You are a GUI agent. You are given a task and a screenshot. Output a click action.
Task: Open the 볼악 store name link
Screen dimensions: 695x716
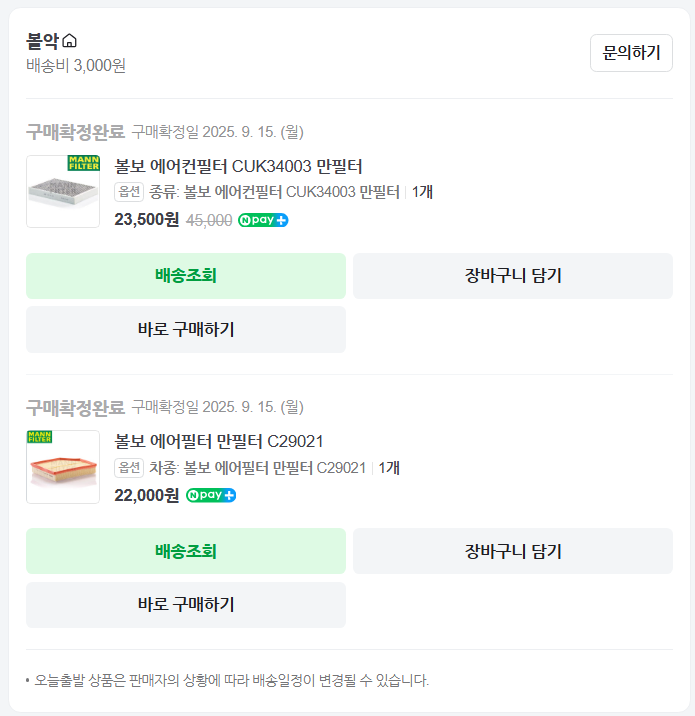click(43, 41)
